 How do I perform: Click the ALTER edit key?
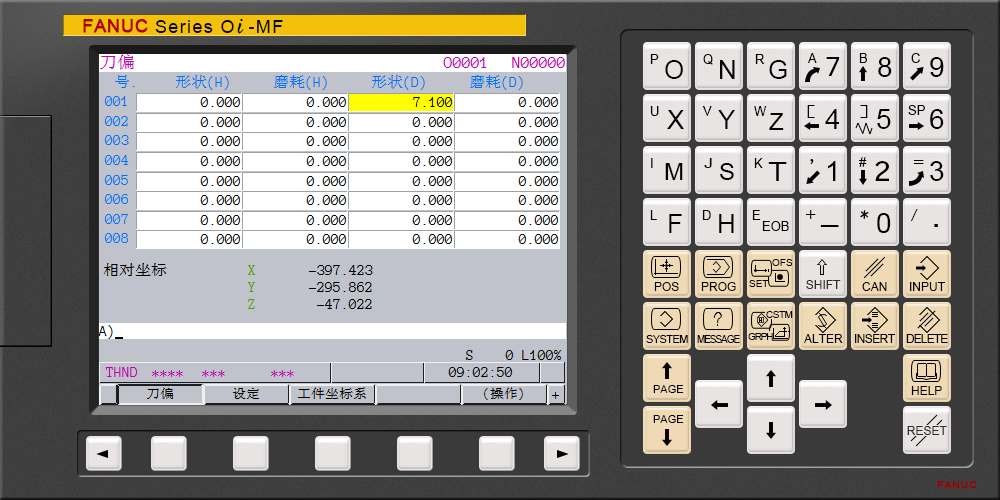click(x=823, y=326)
